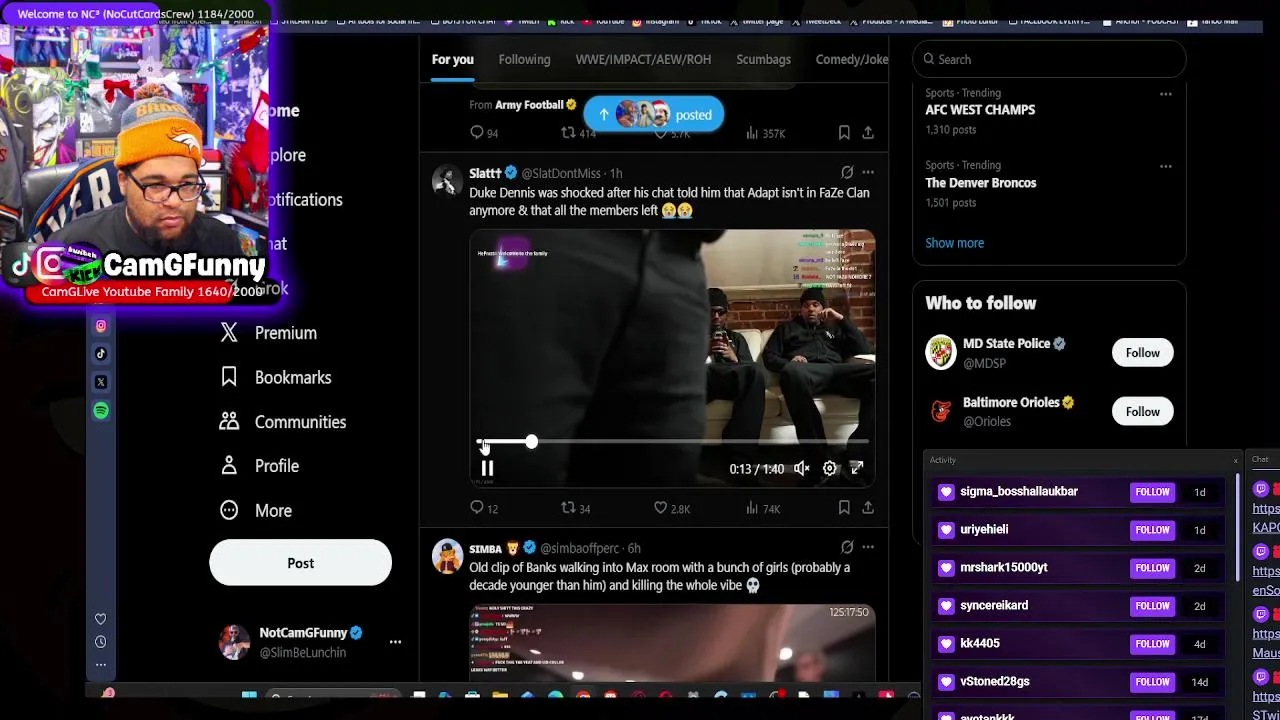This screenshot has height=720, width=1280.
Task: Bookmark the Army Football post
Action: pos(844,133)
